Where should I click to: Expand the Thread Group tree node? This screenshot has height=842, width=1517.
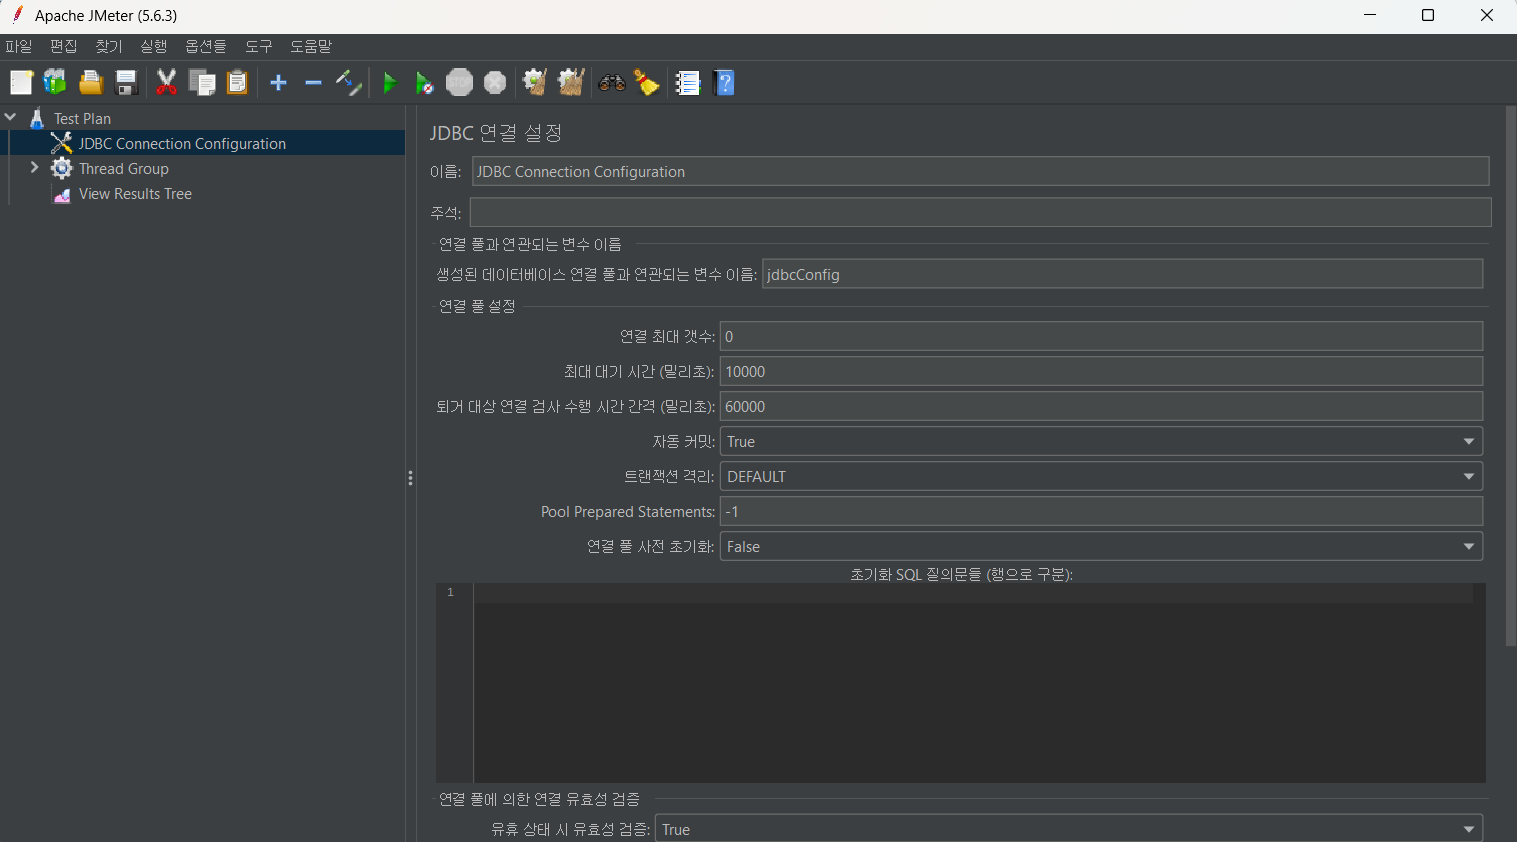35,168
